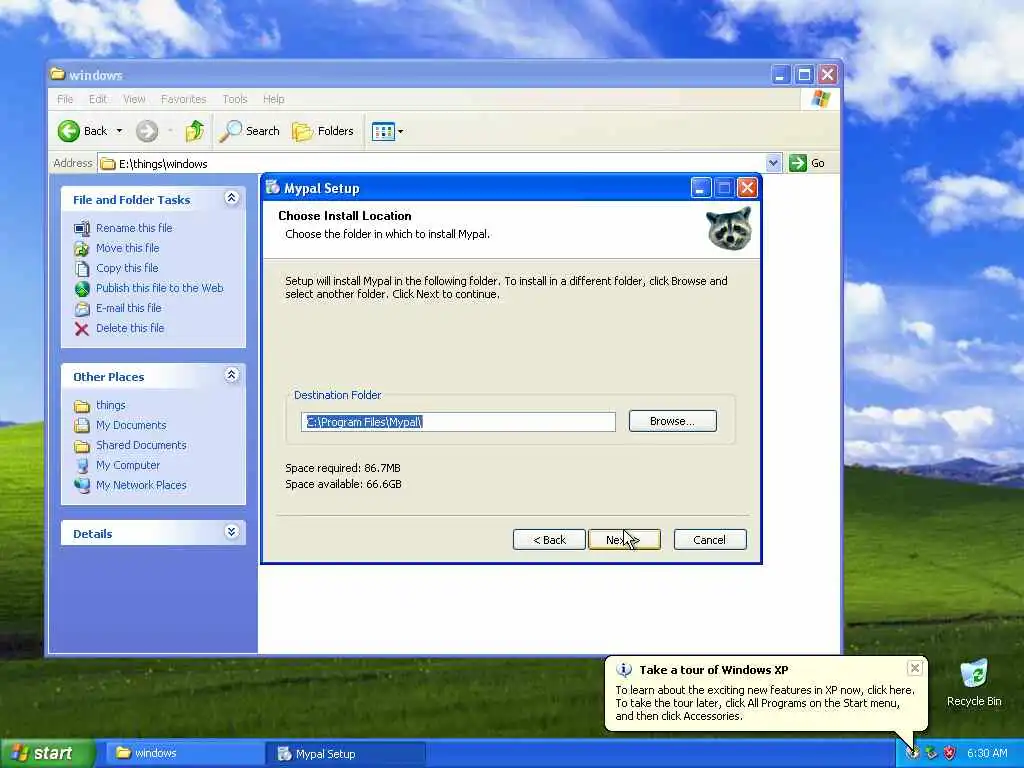Close the Windows XP tour balloon
Image resolution: width=1024 pixels, height=768 pixels.
tap(915, 667)
